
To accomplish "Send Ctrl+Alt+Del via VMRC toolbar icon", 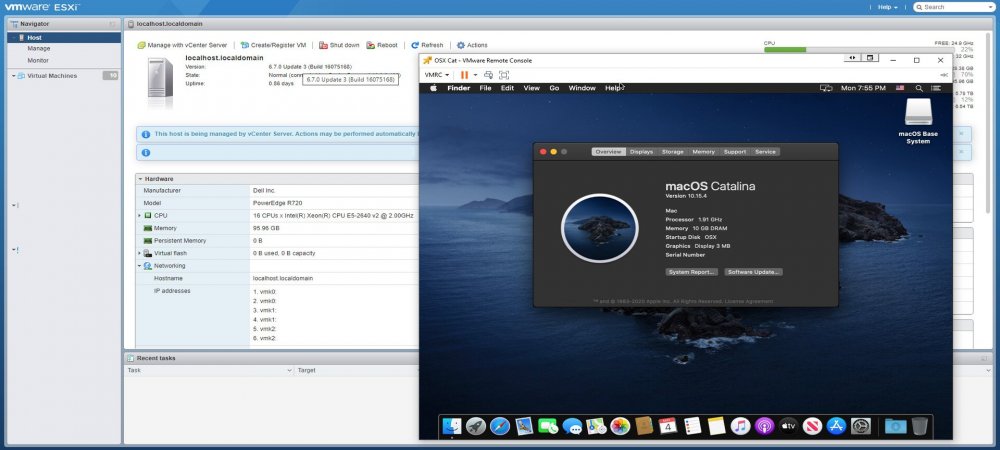I will click(x=489, y=75).
